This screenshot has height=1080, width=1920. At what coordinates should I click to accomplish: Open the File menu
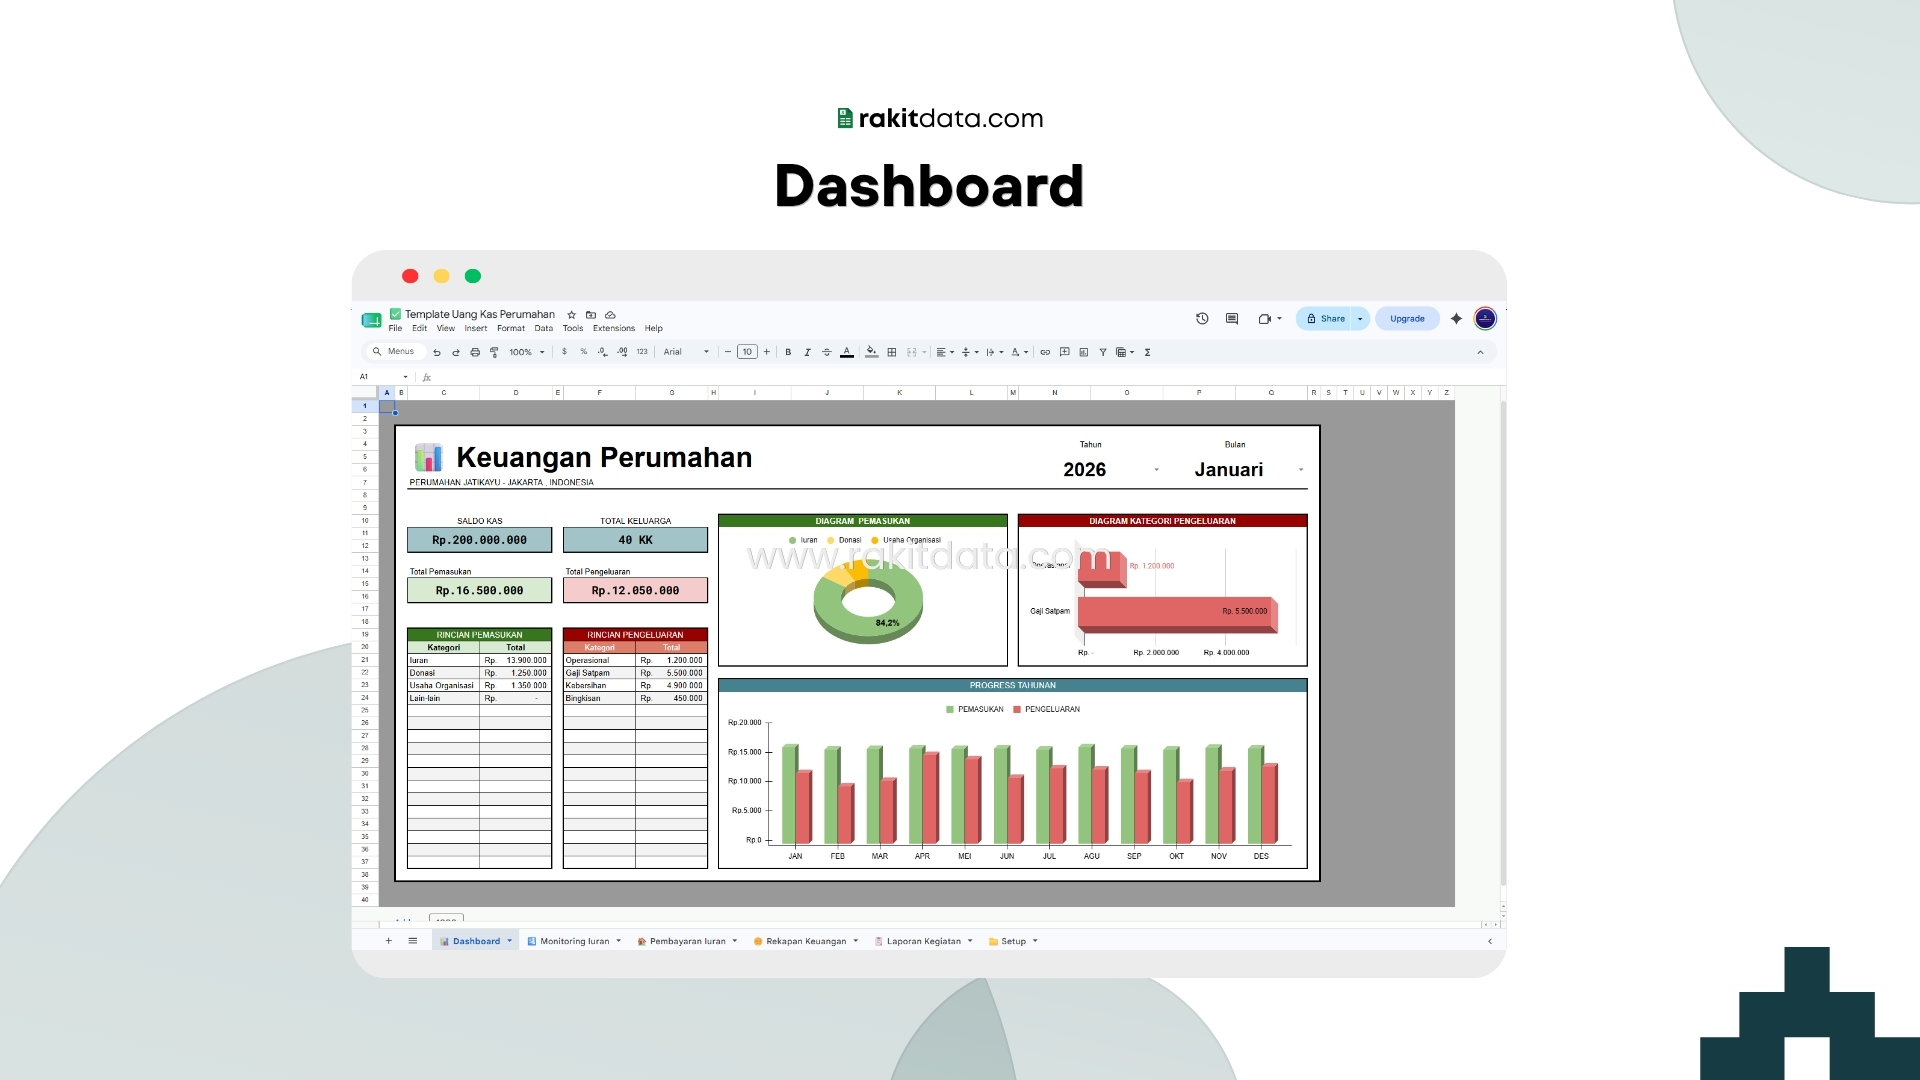395,328
